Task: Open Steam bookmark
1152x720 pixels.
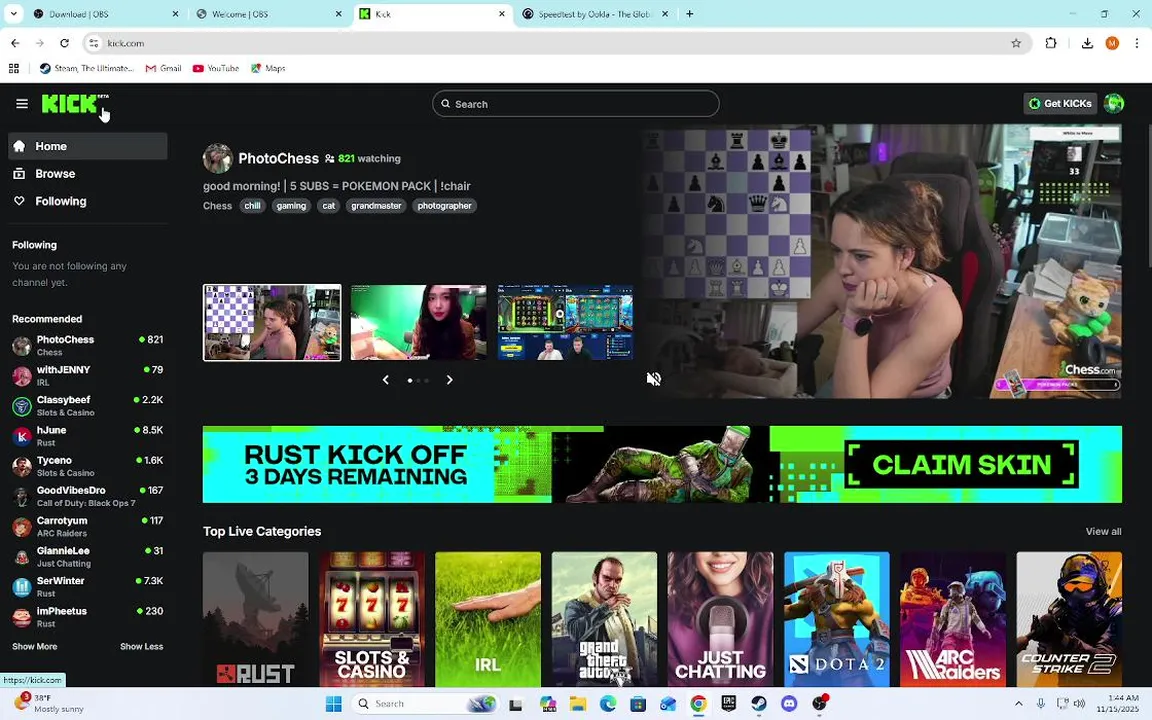Action: (x=87, y=68)
